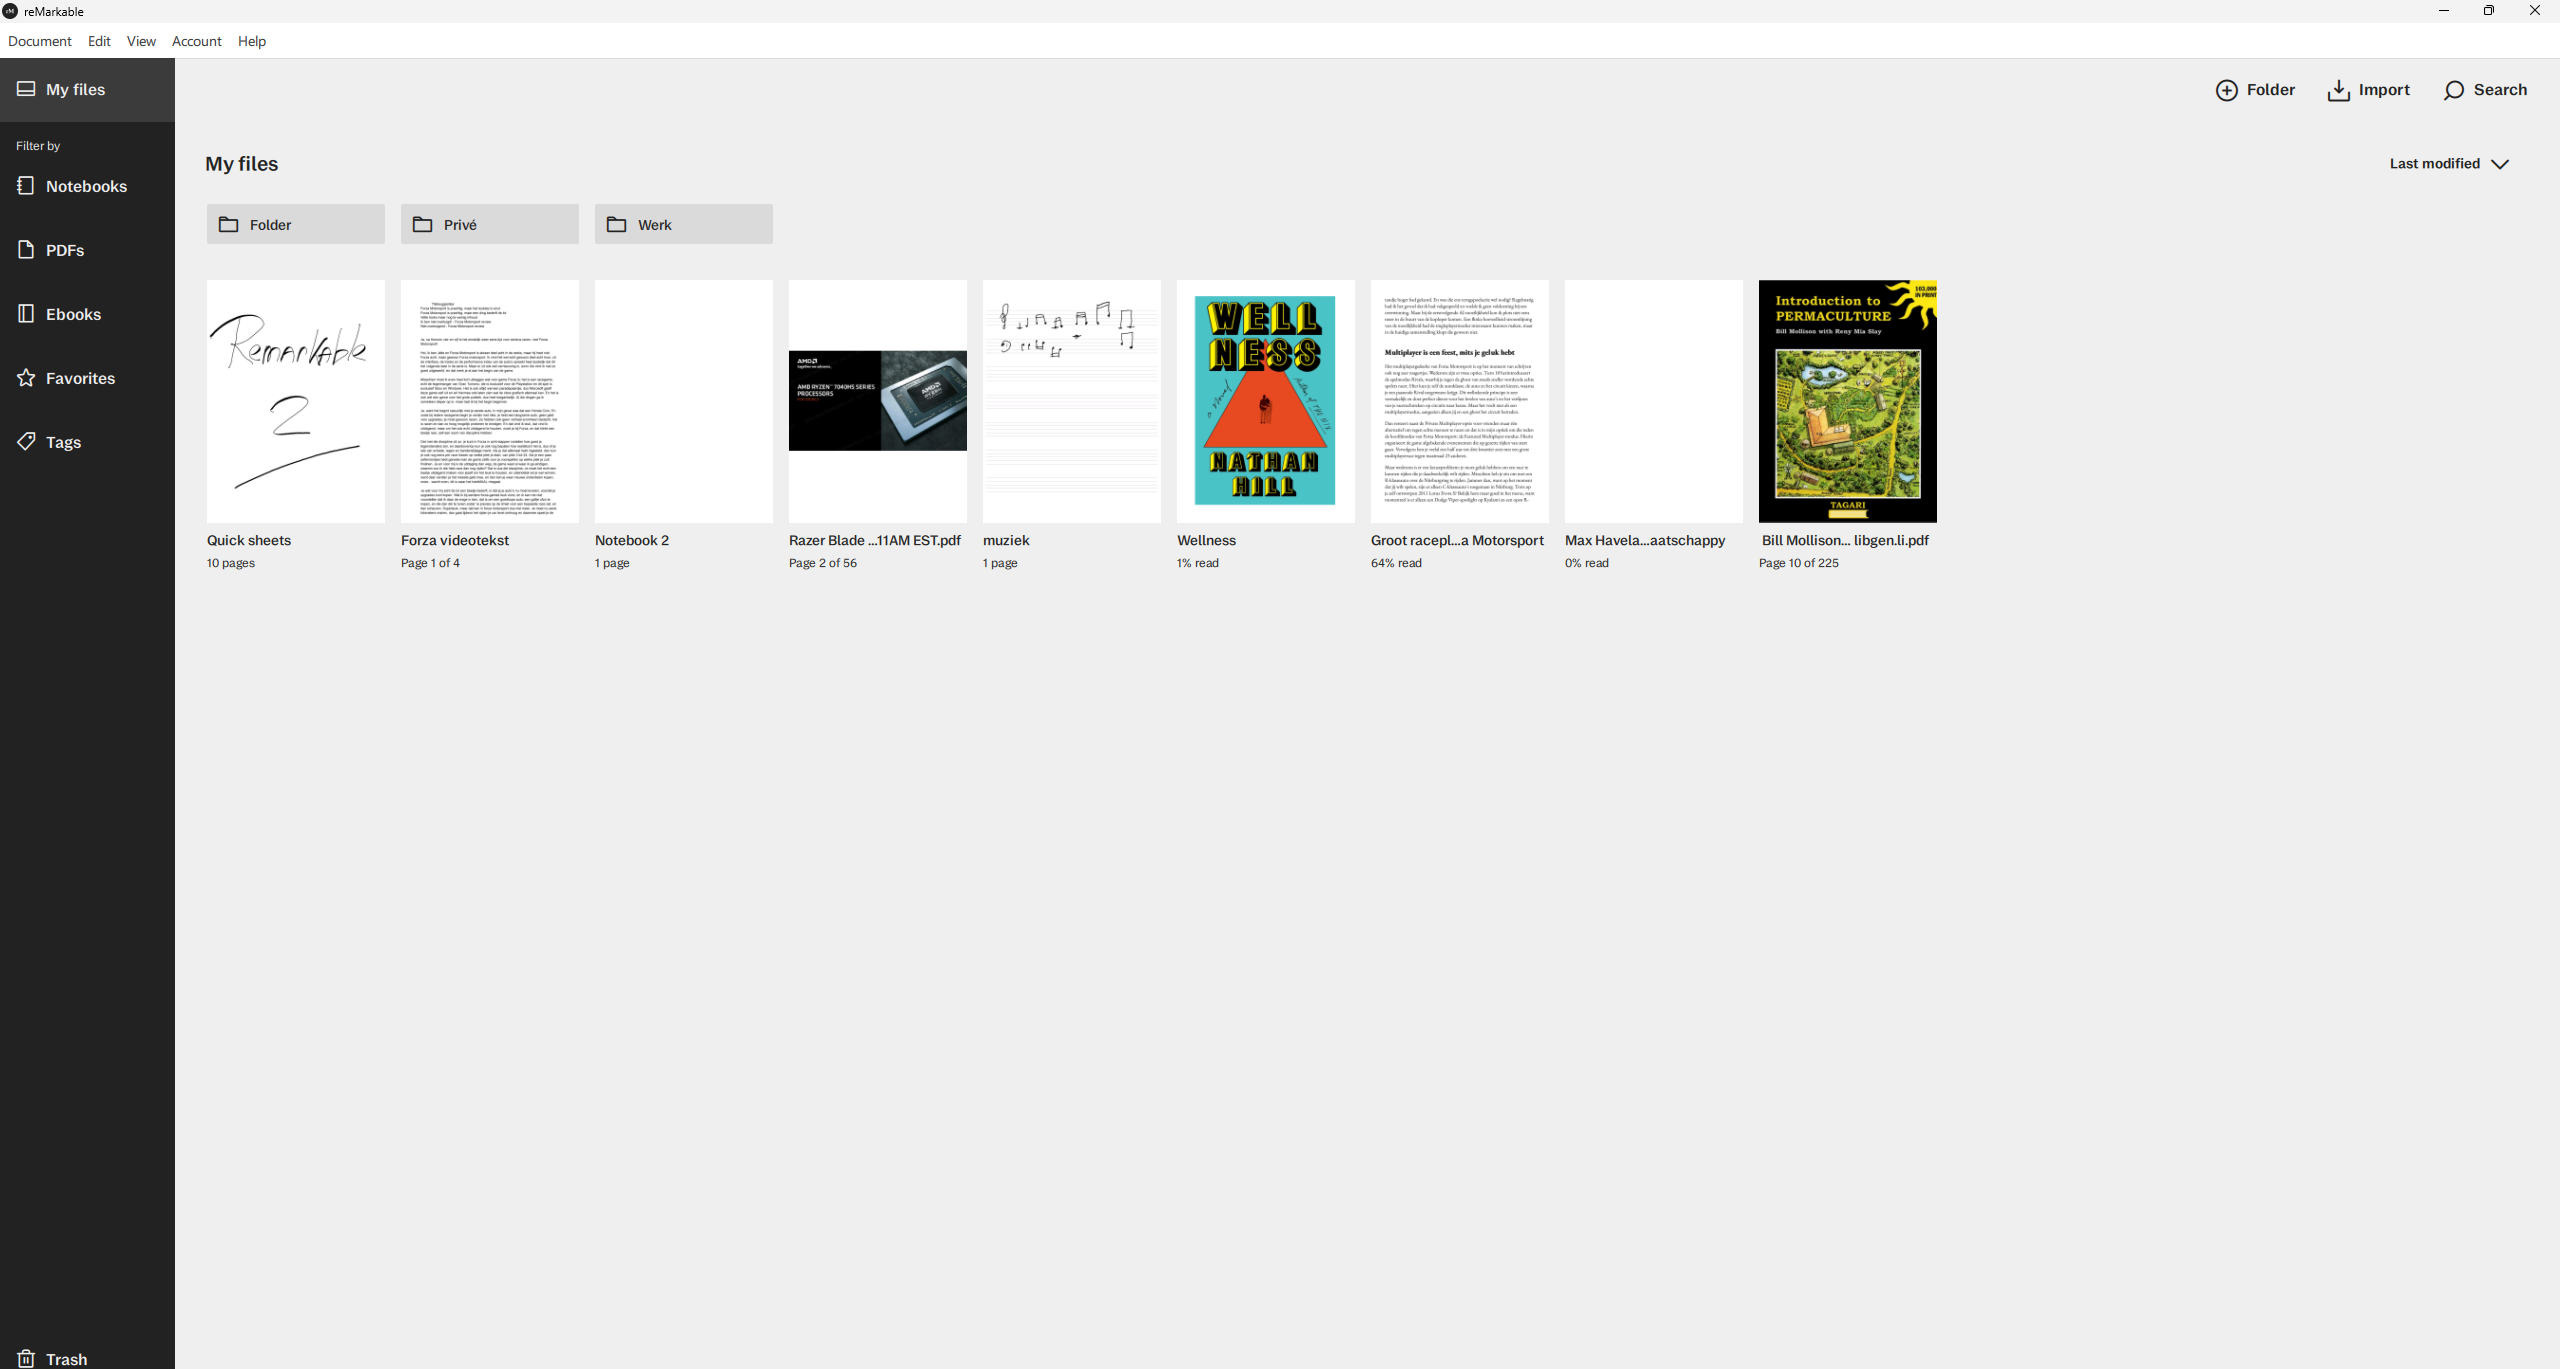Click the '1% read' label under Wellness
The width and height of the screenshot is (2560, 1369).
click(1198, 563)
